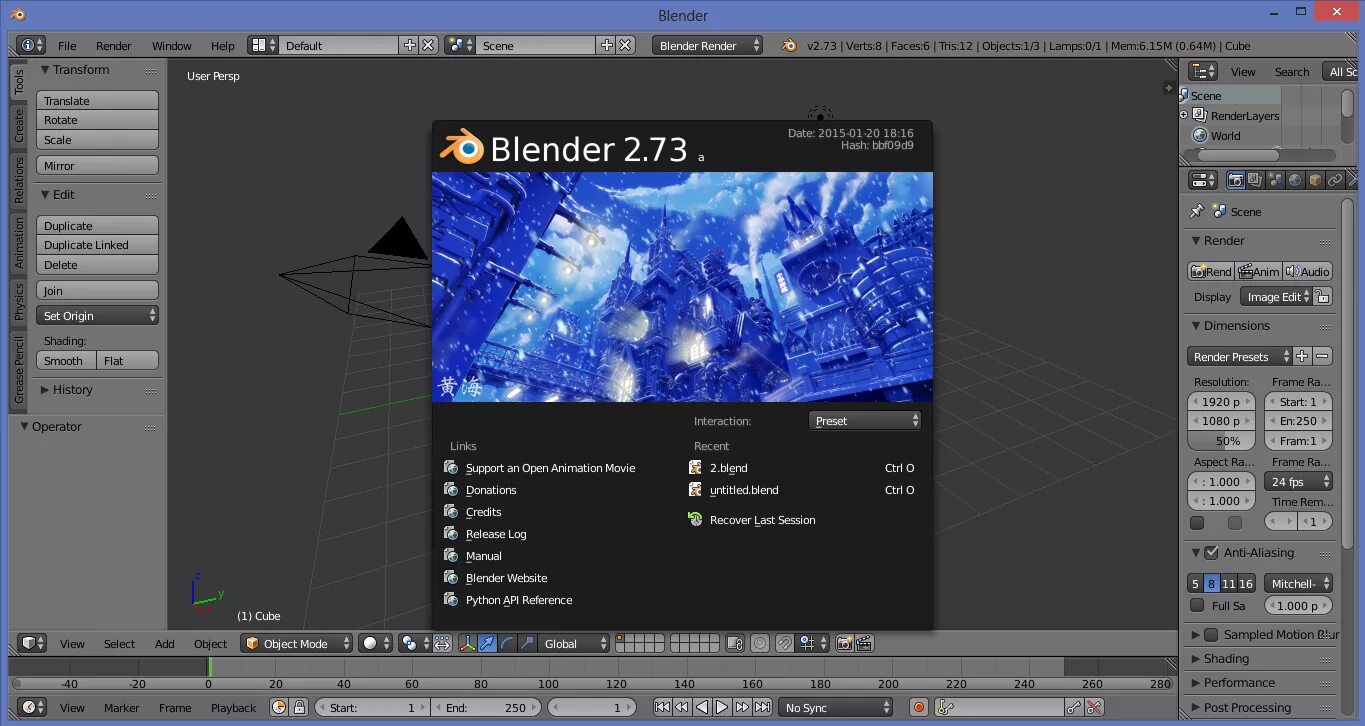Open the World properties globe tab

point(1295,180)
